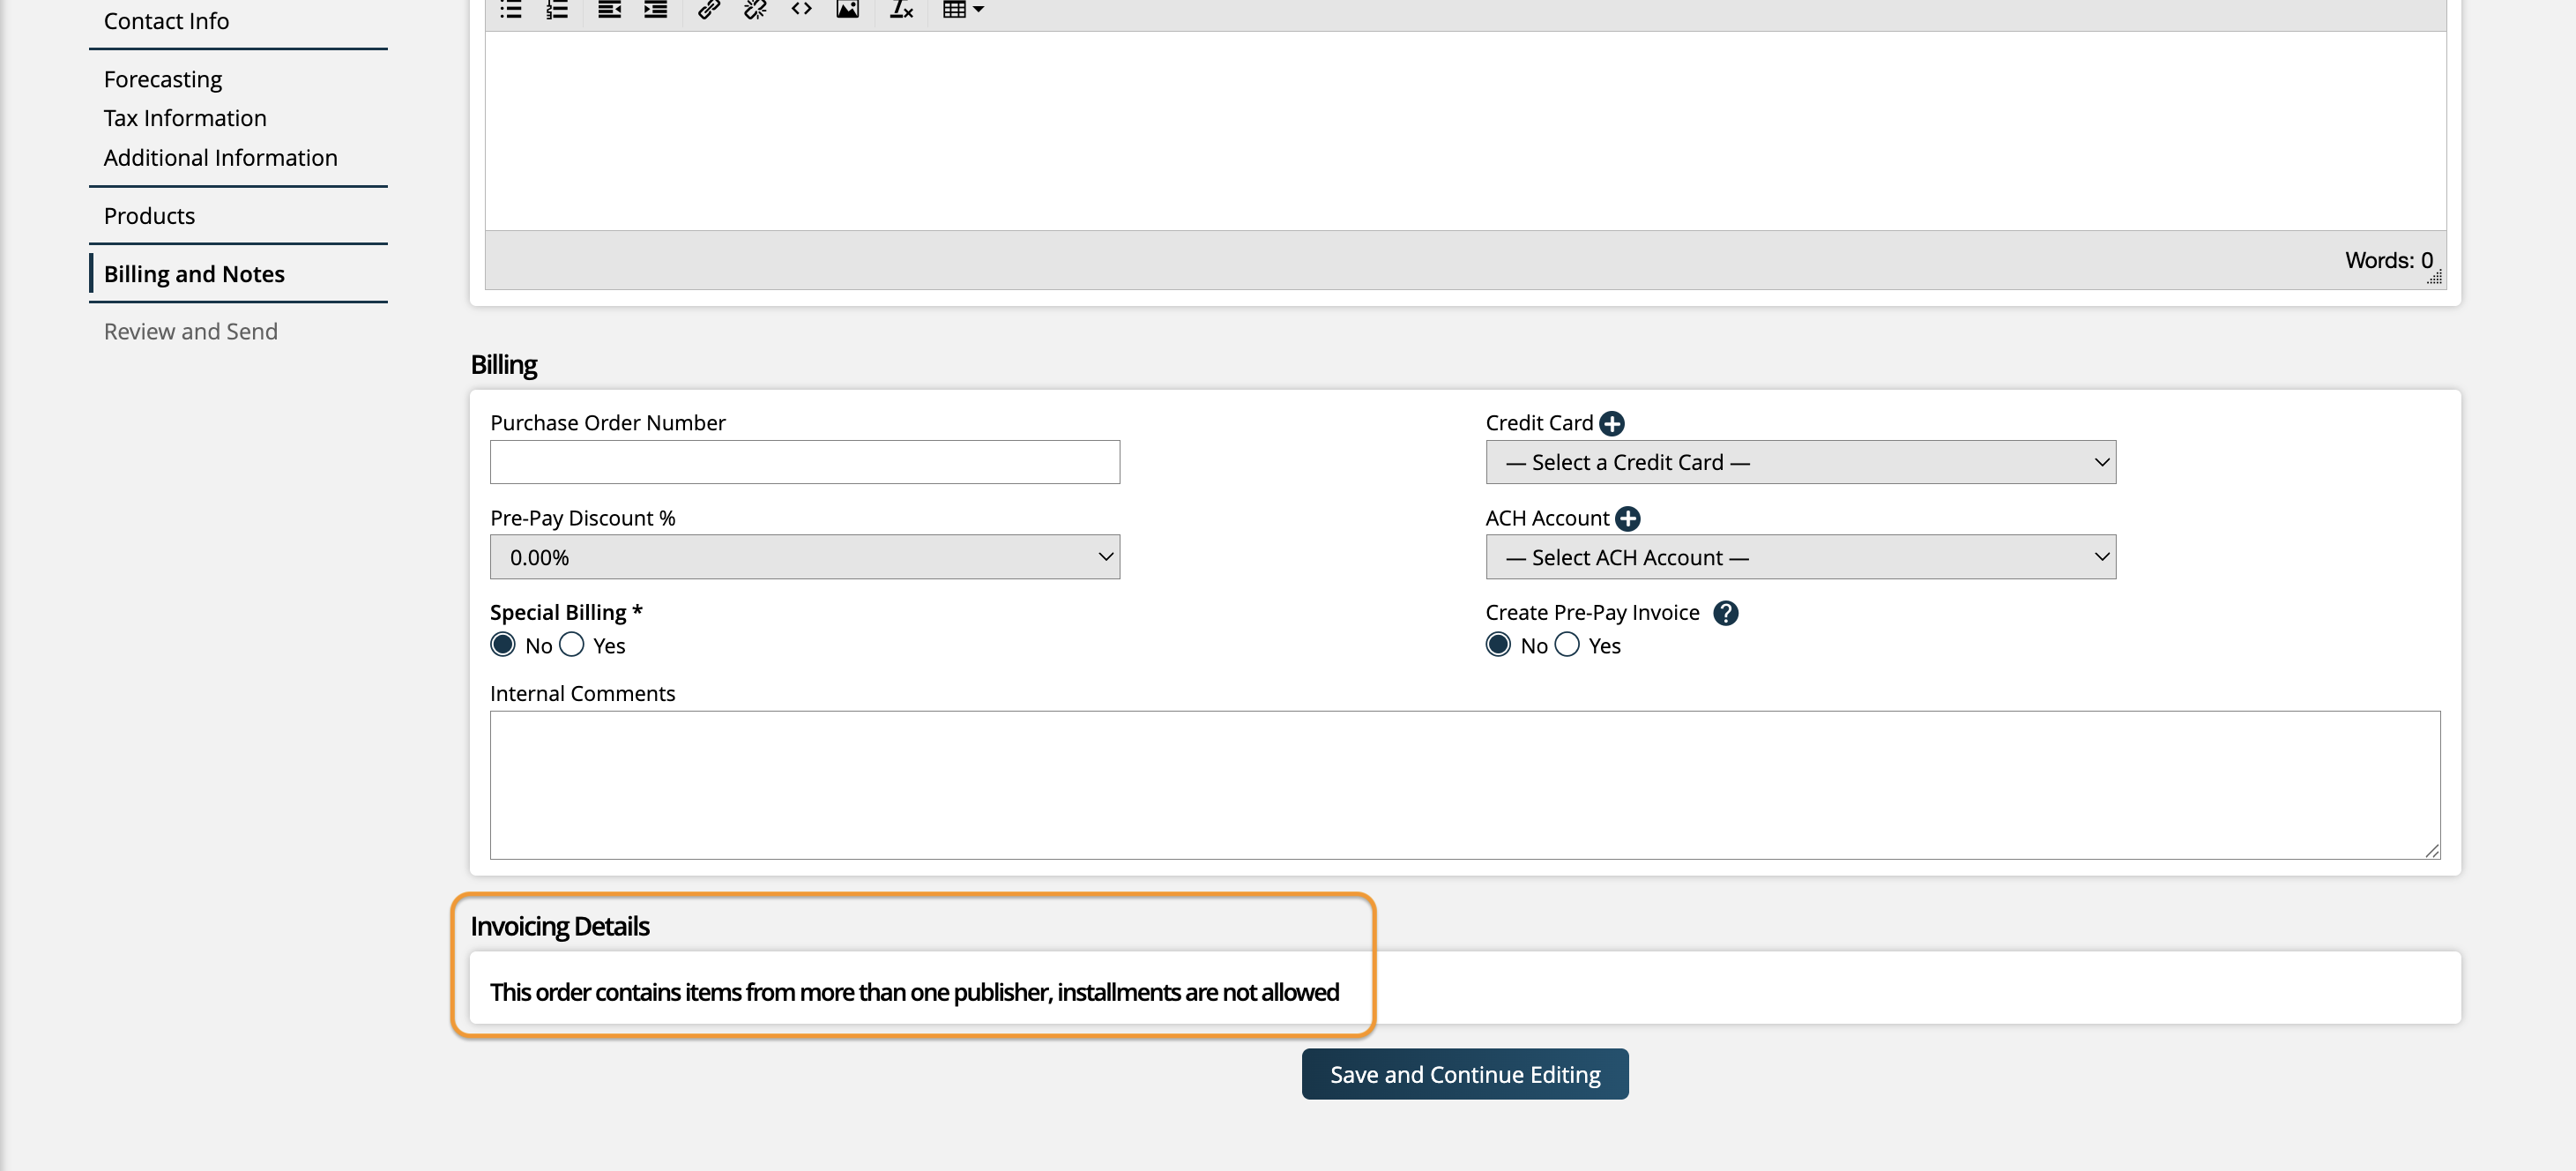2576x1171 pixels.
Task: Click inside the Purchase Order Number field
Action: [804, 461]
